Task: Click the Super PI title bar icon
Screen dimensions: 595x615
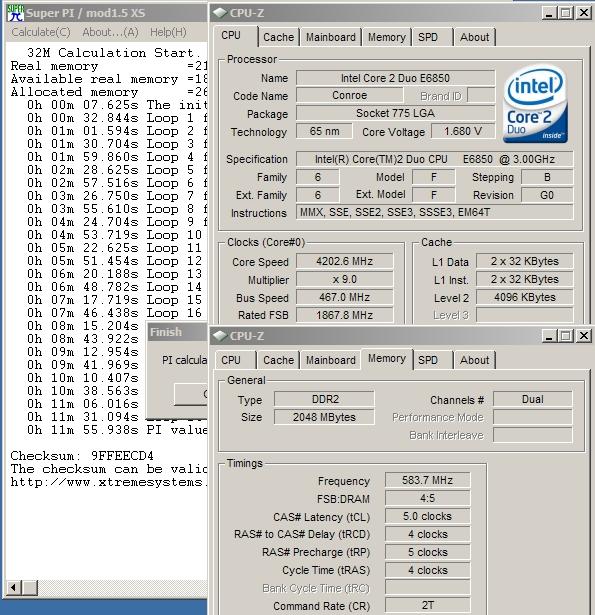Action: (x=15, y=13)
